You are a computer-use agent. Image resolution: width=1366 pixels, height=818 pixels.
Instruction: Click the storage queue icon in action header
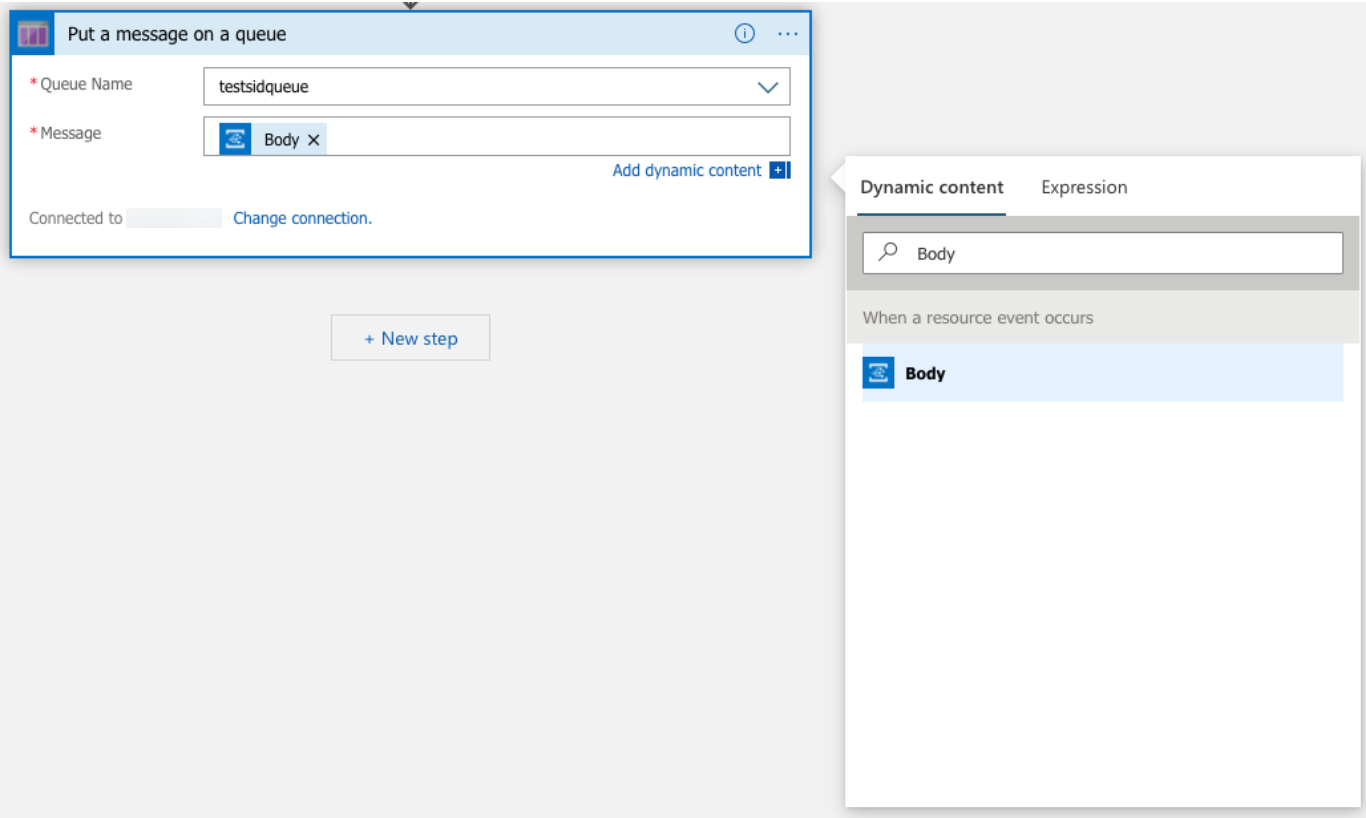tap(33, 34)
